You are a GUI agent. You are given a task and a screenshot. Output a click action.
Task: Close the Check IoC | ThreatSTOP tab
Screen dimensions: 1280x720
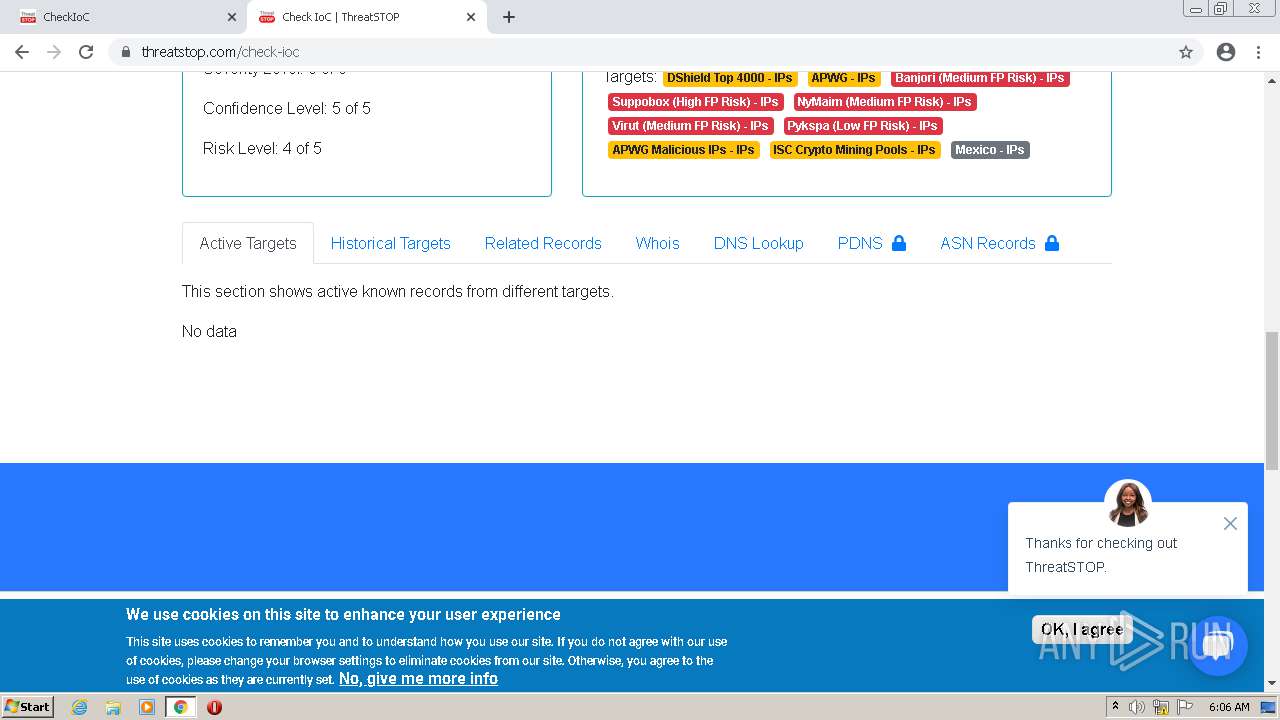coord(471,17)
